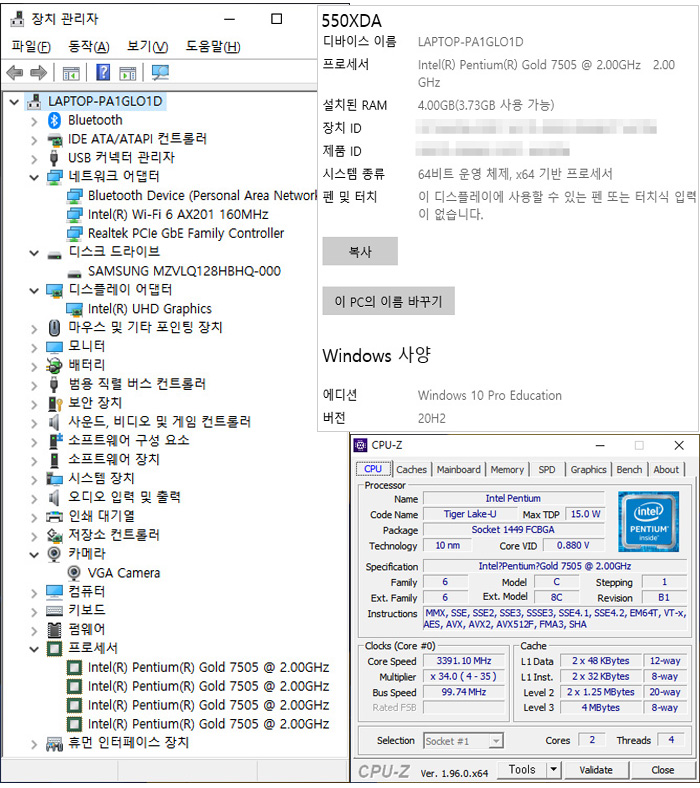This screenshot has height=788, width=700.
Task: Collapse the LAPTOP-PA1GLO1D root node
Action: [x=14, y=102]
